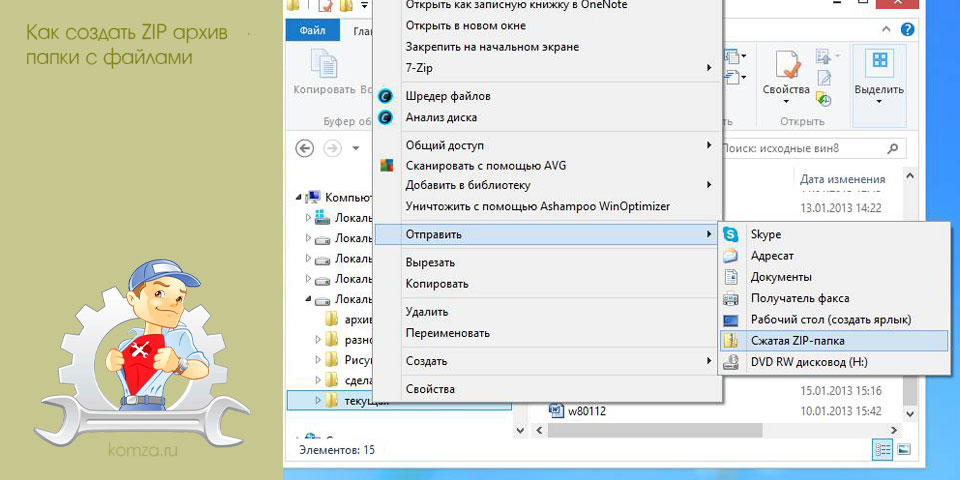
Task: Expand the разное folder tree arrow
Action: coord(317,339)
